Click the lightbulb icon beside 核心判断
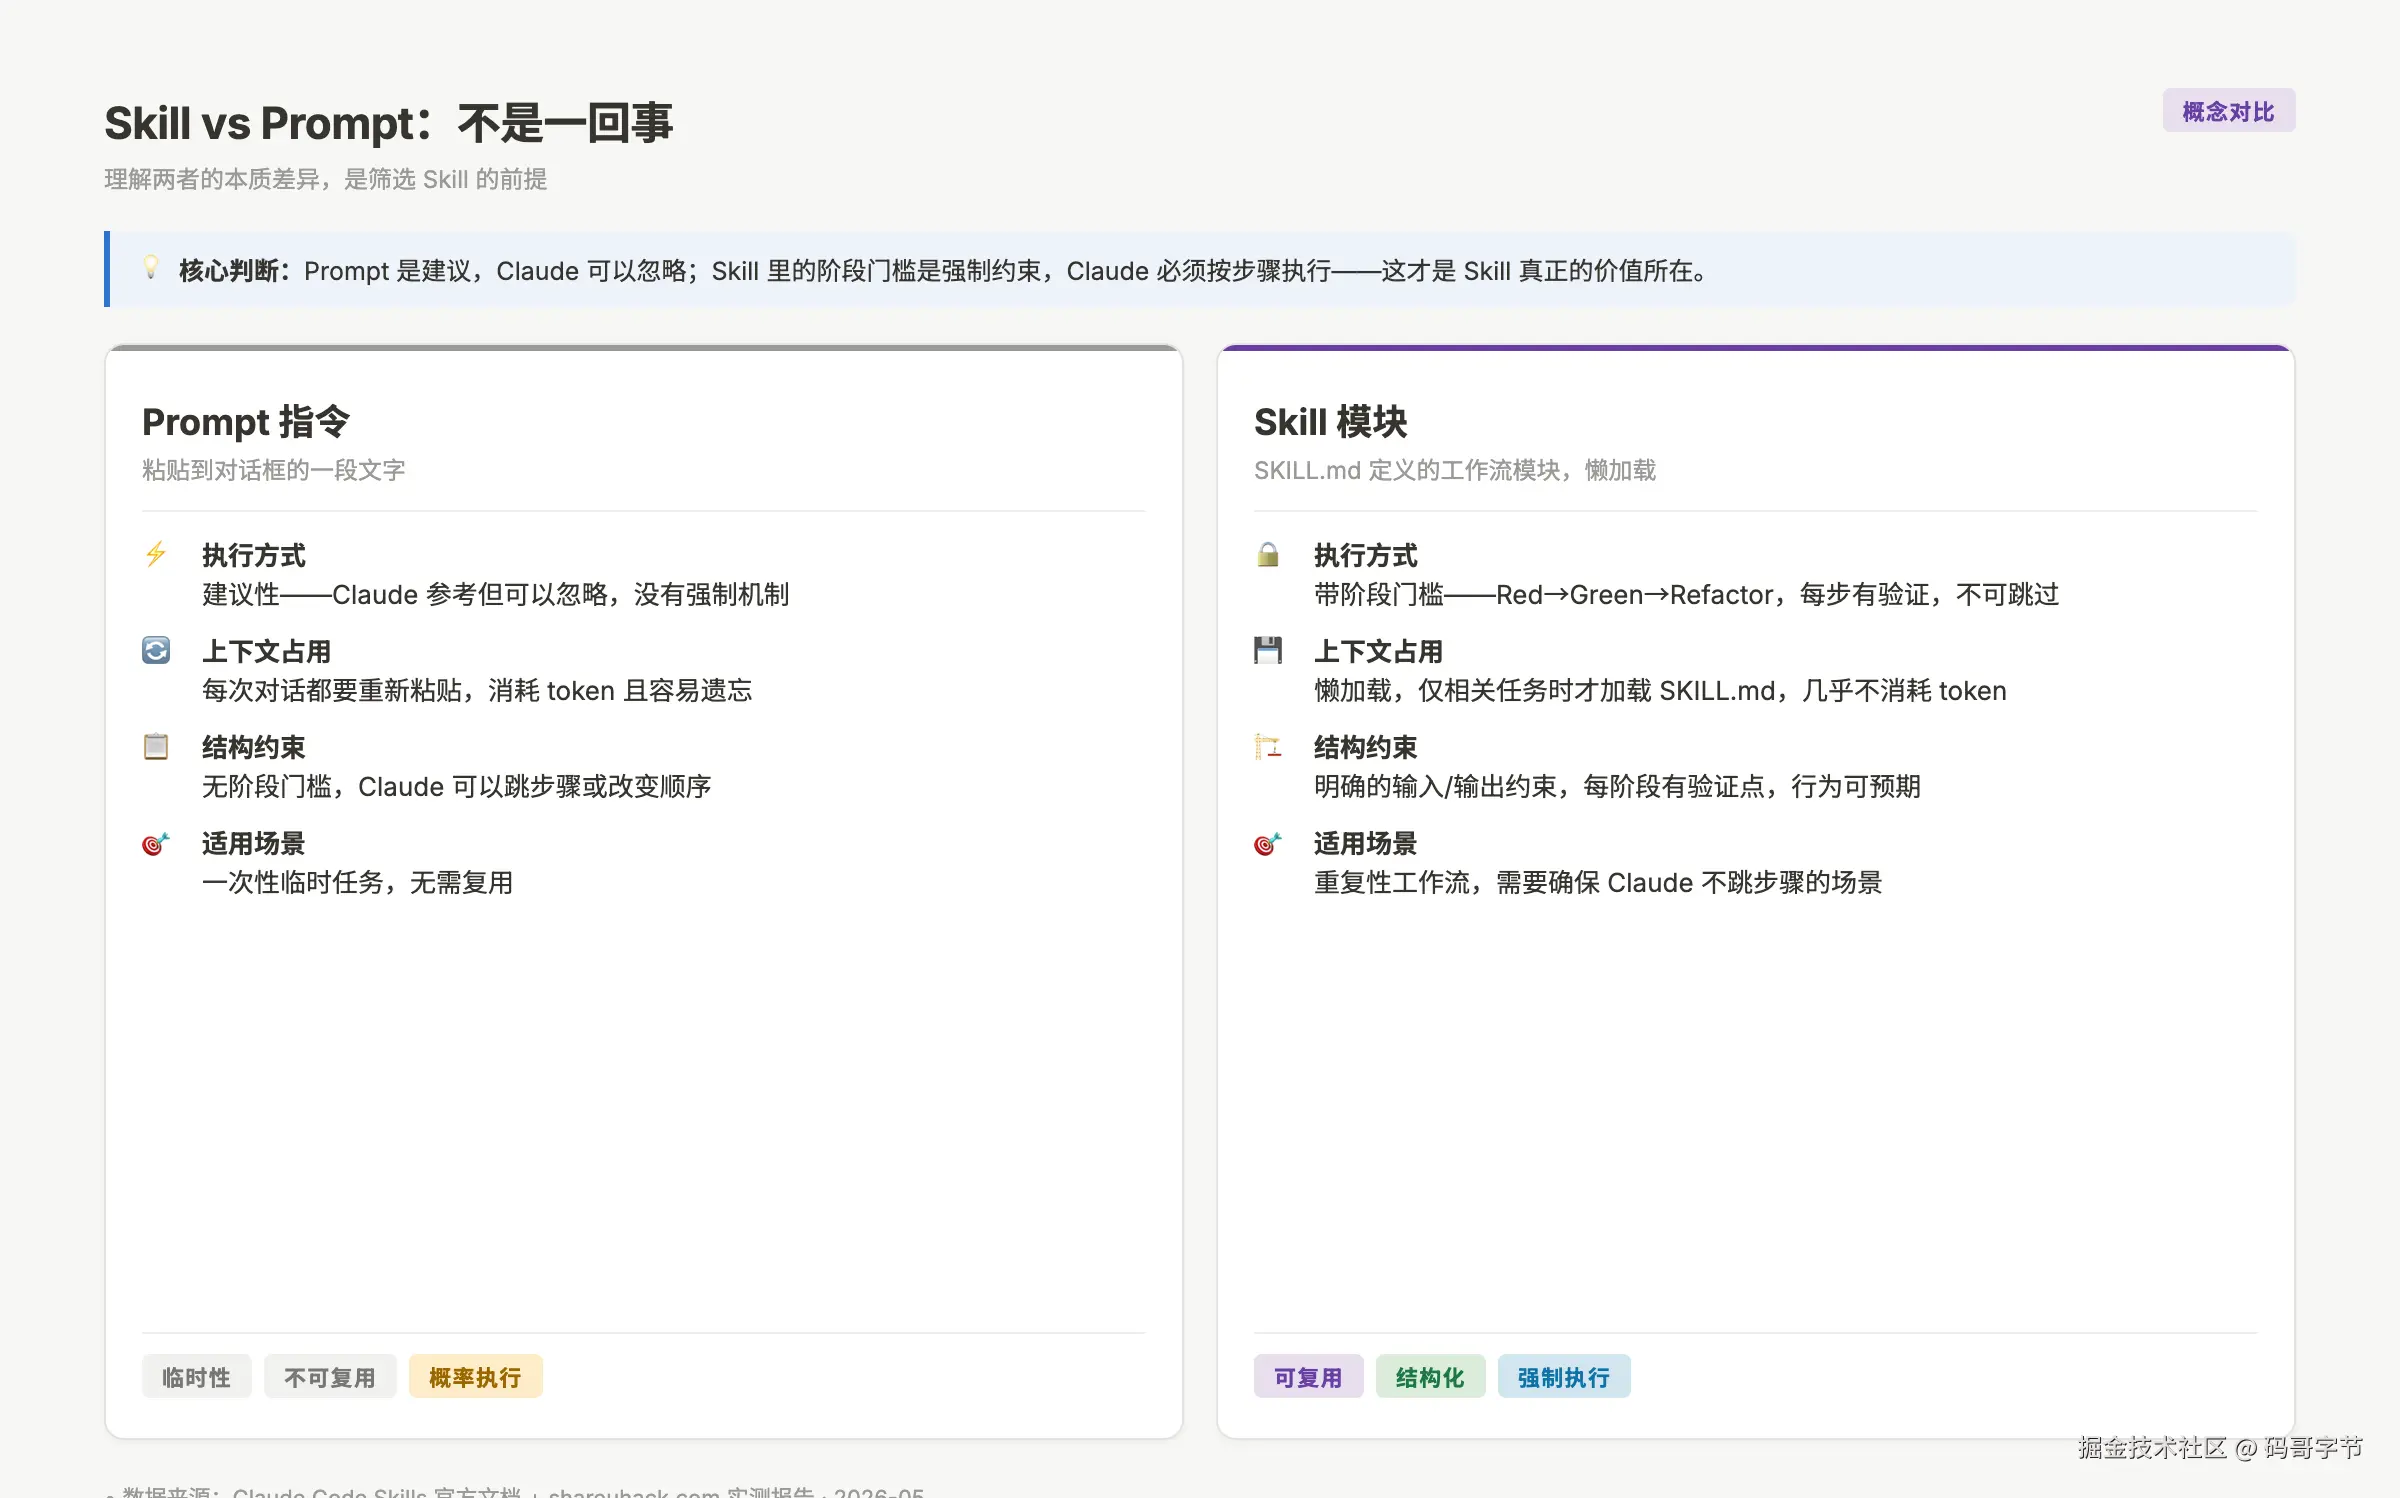Viewport: 2400px width, 1498px height. coord(151,268)
